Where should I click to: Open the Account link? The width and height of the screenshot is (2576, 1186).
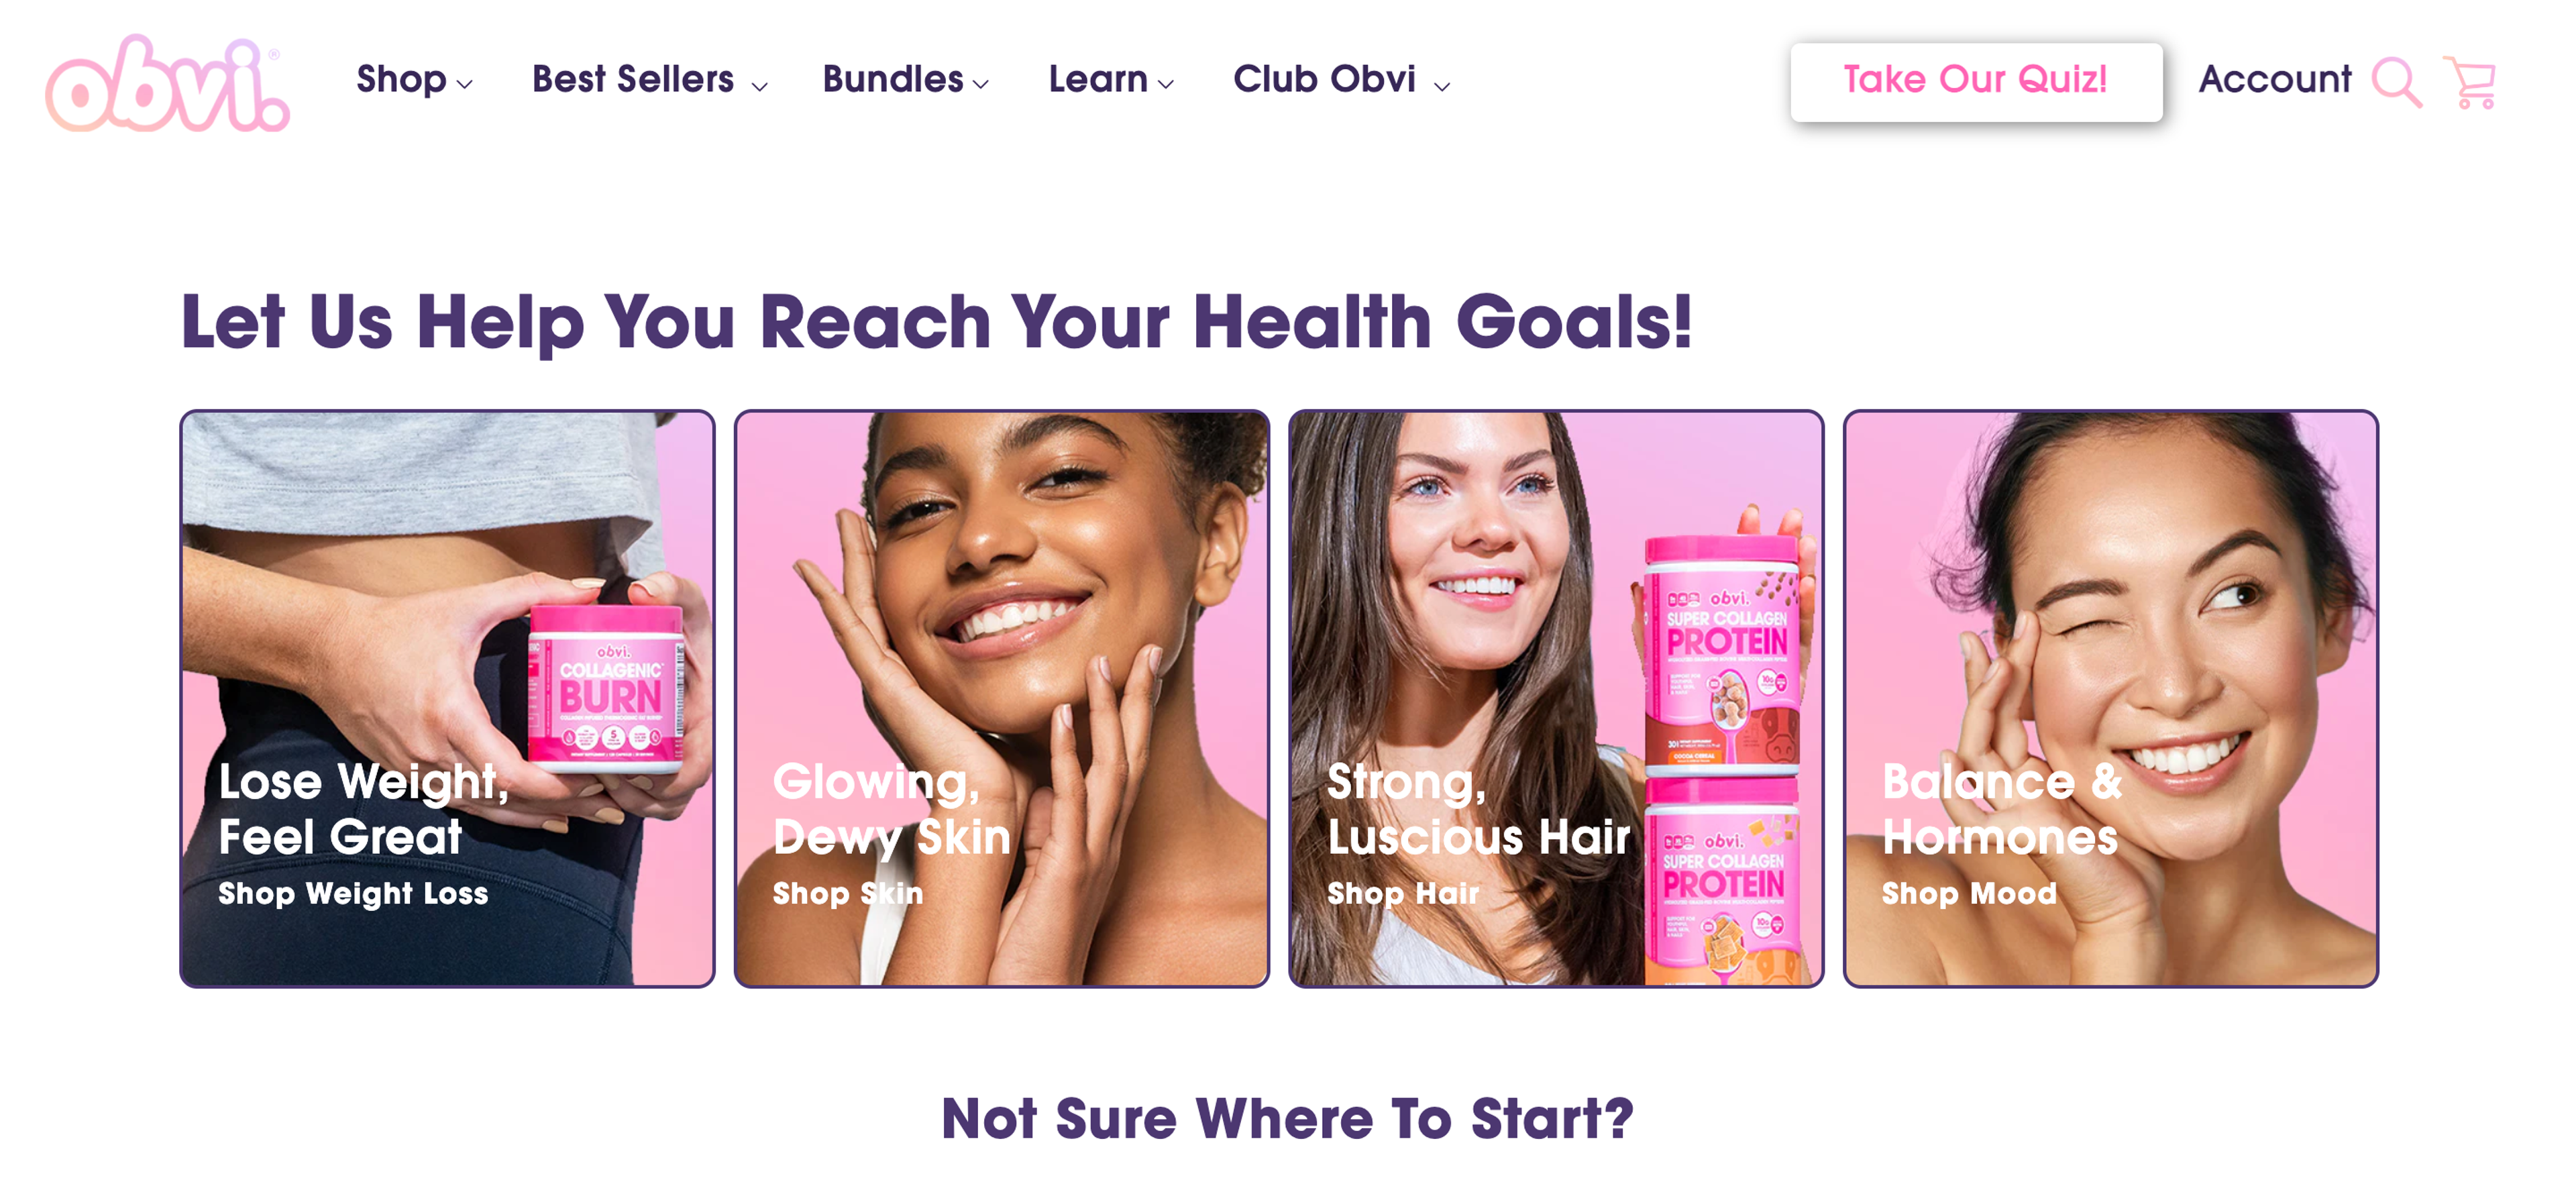(x=2274, y=79)
